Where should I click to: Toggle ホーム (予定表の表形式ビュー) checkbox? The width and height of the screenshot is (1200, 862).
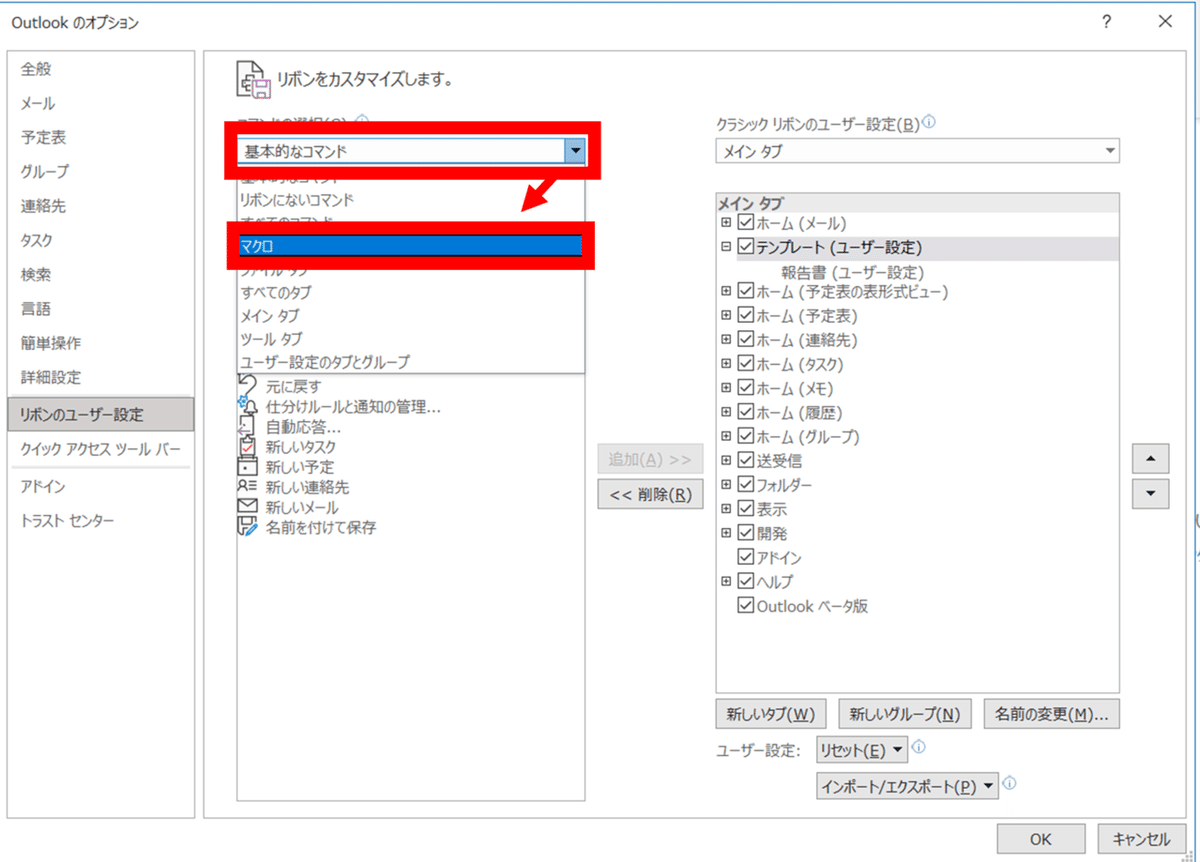click(x=745, y=291)
